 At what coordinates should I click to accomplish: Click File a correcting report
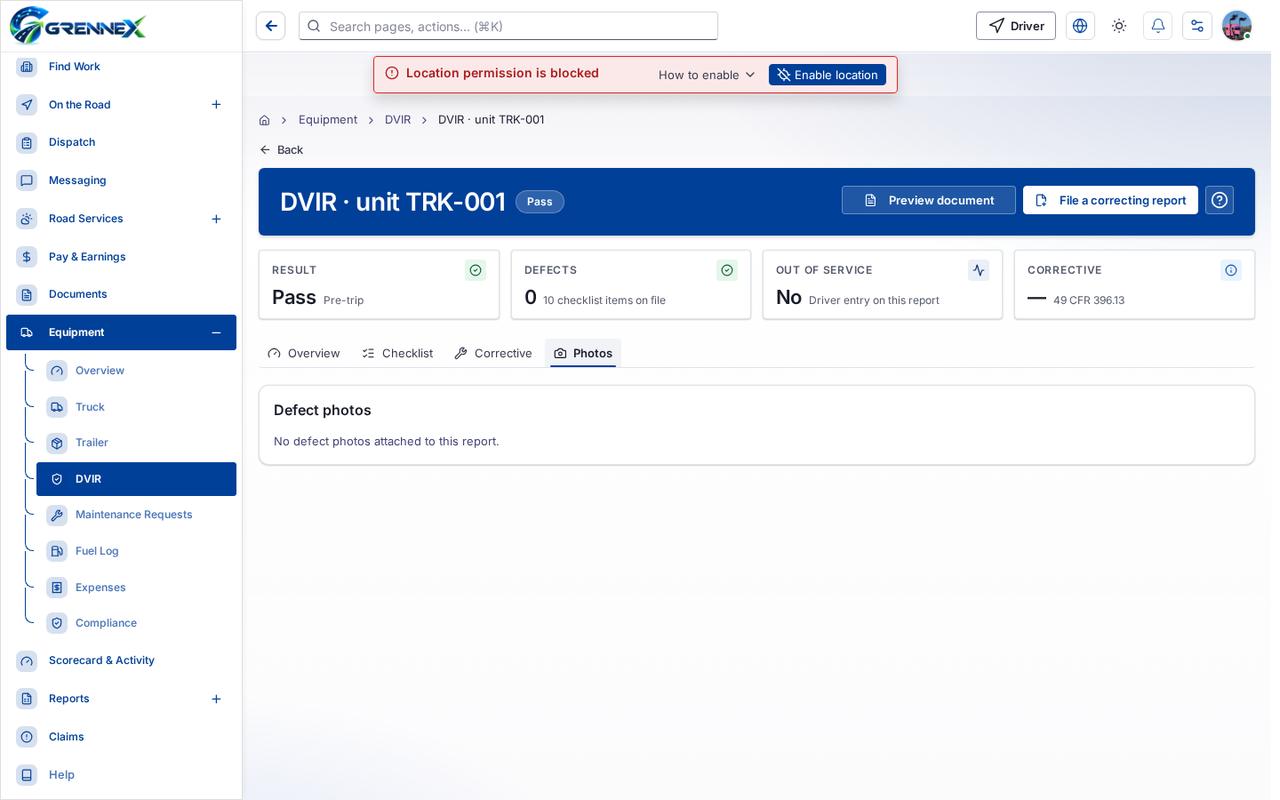click(1110, 200)
